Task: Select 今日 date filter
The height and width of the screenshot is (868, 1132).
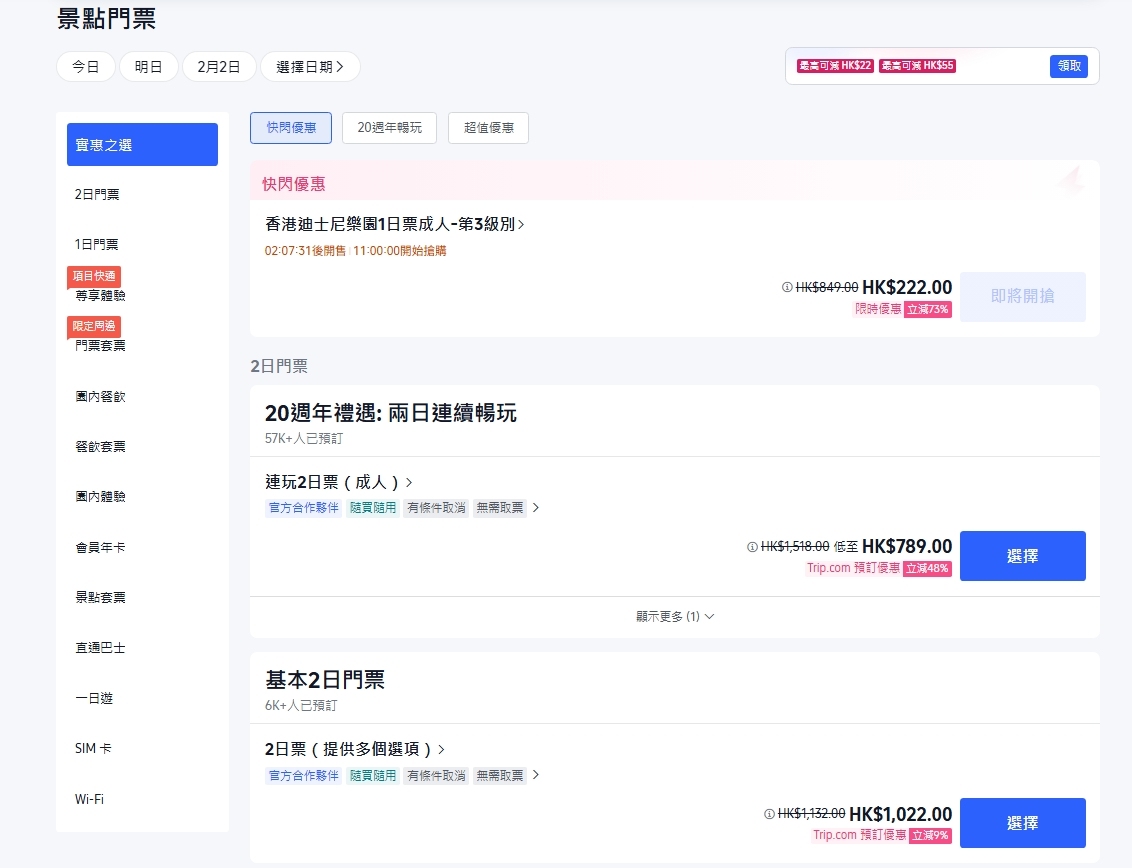Action: [86, 67]
